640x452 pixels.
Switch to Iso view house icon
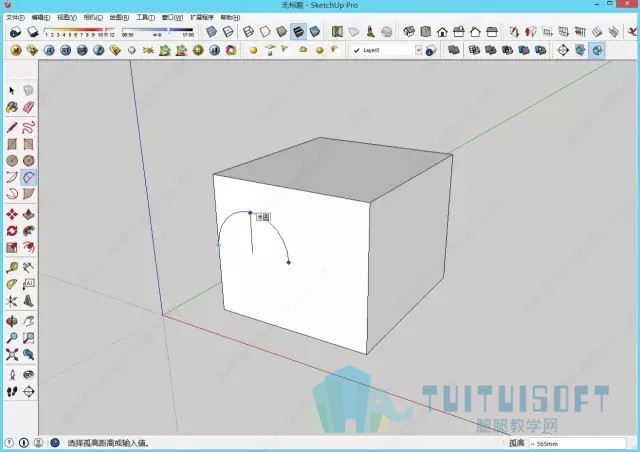409,31
